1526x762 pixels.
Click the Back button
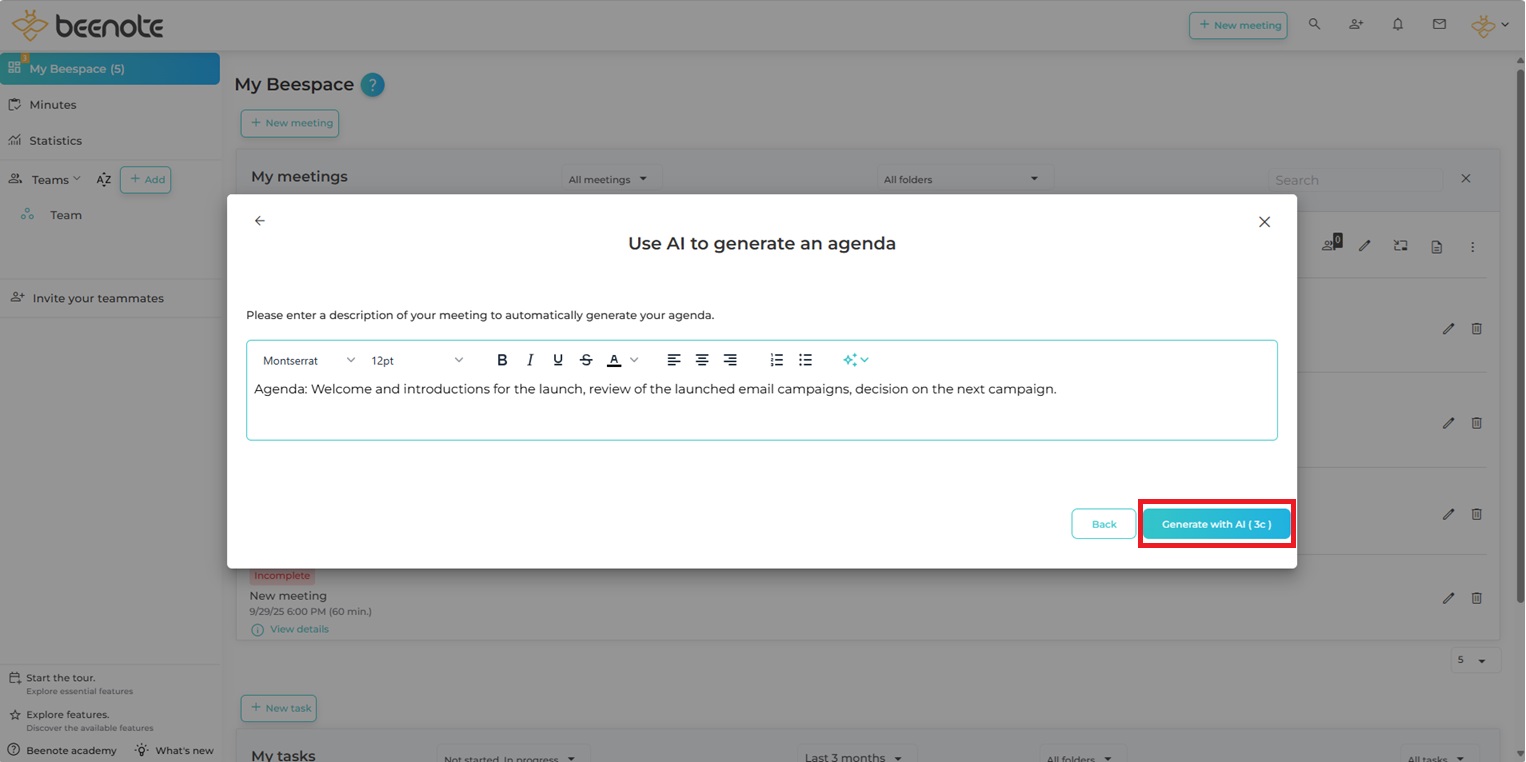click(x=1103, y=524)
